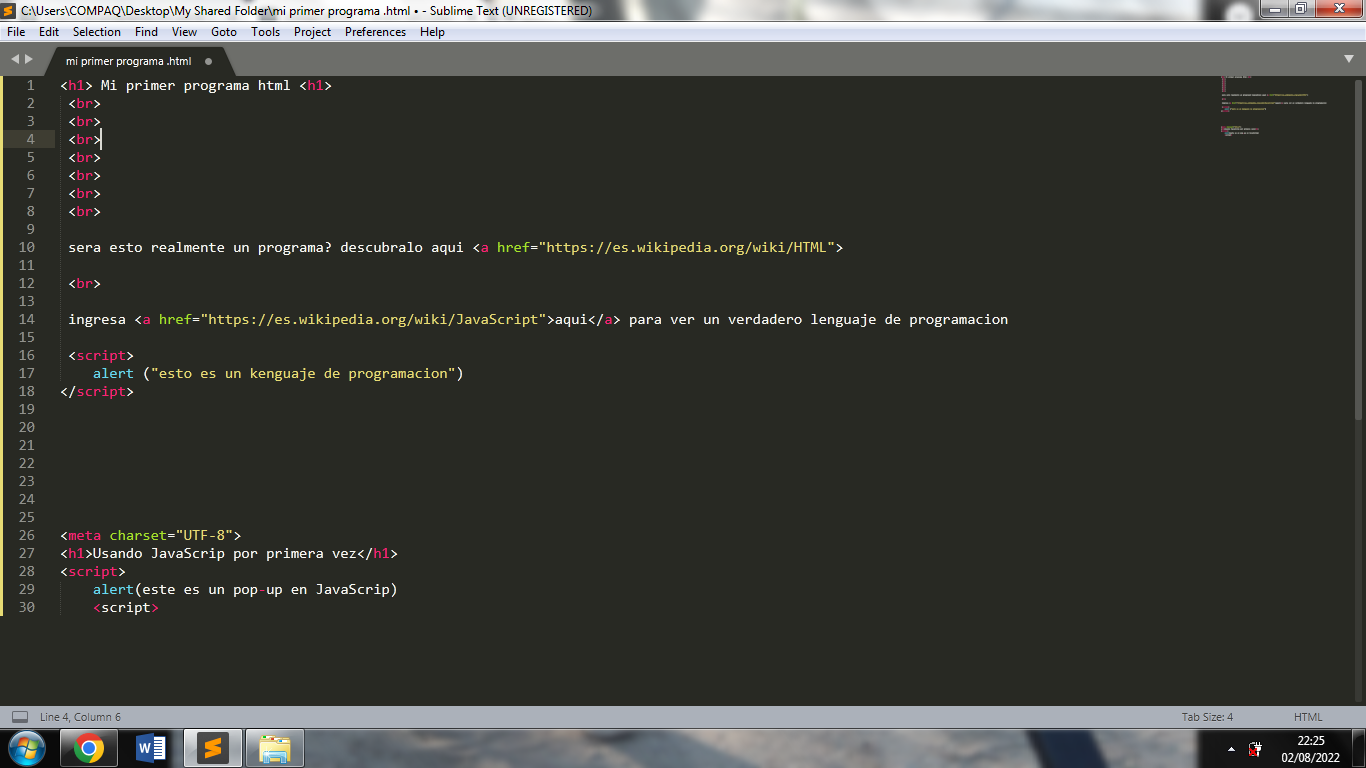Click the Sublime Text icon in title bar
The image size is (1366, 768).
[x=9, y=10]
